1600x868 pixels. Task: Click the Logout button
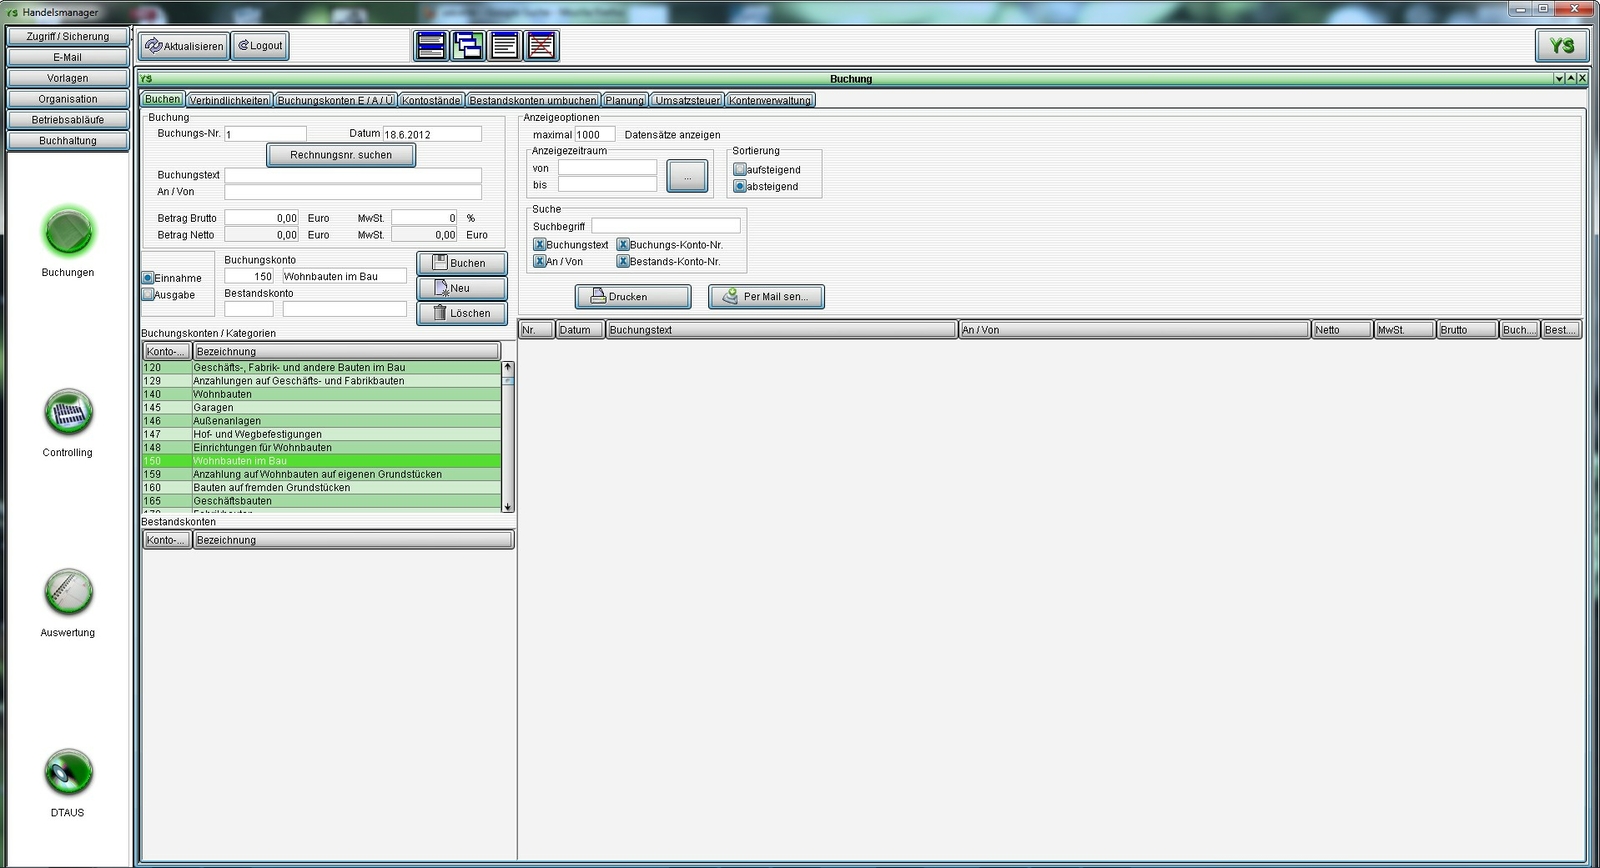pyautogui.click(x=260, y=46)
